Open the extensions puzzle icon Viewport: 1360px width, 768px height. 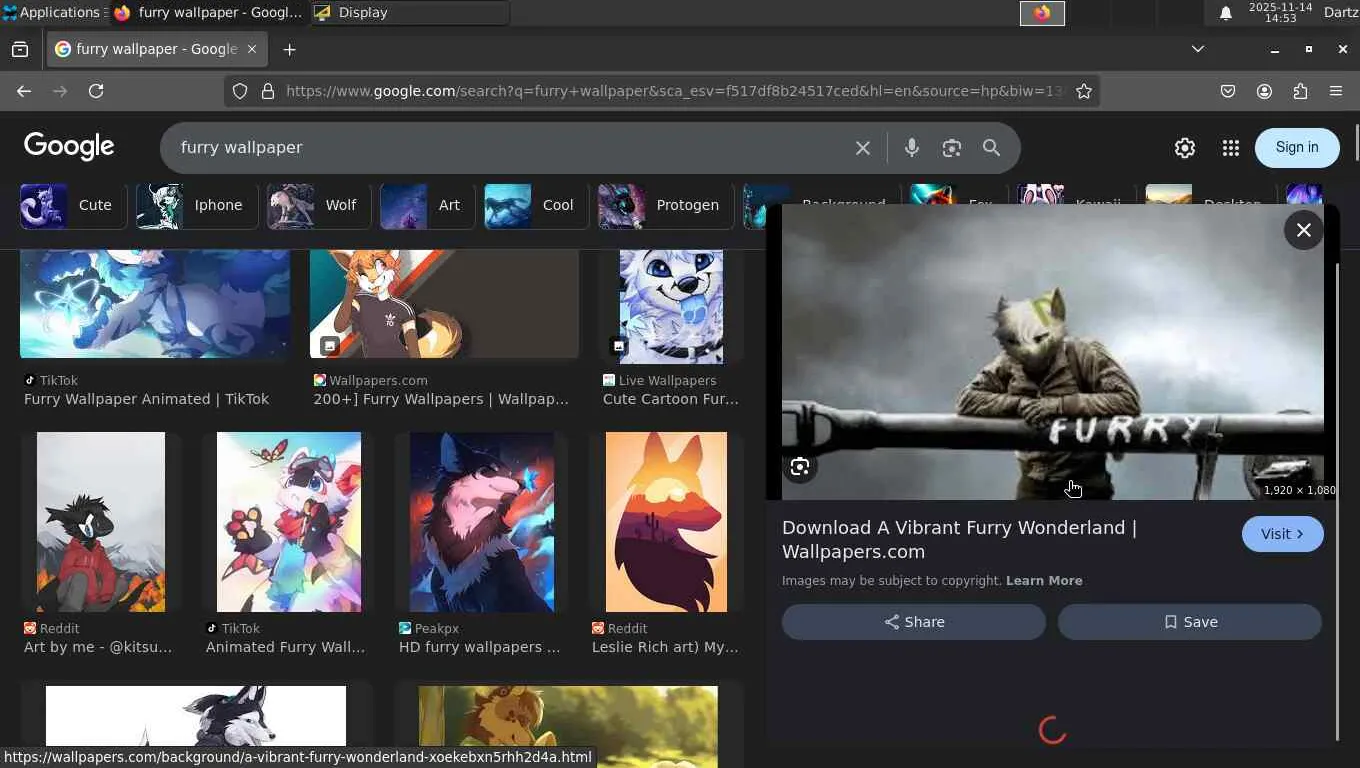click(x=1300, y=91)
